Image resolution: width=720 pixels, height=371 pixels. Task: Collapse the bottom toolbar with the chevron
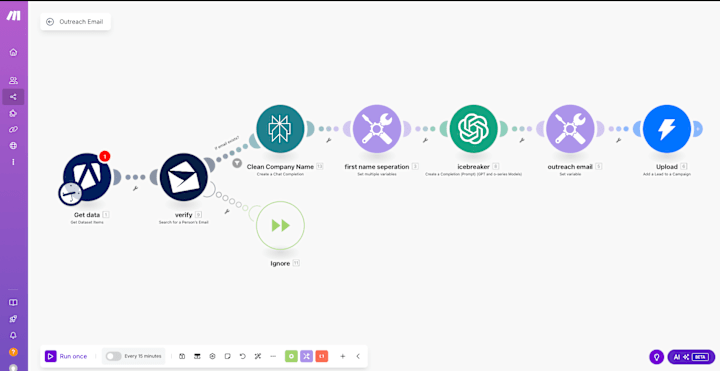point(358,356)
